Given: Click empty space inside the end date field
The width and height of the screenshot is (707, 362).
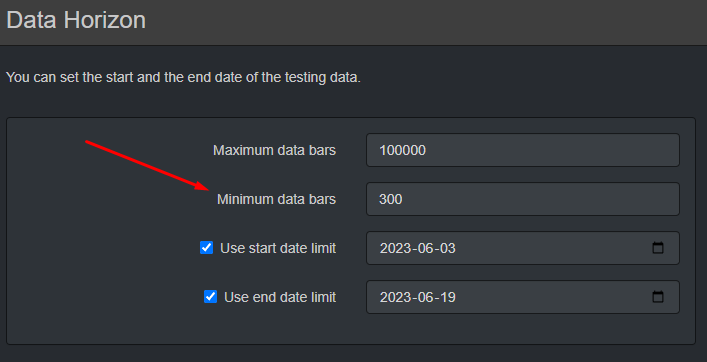Looking at the screenshot, I should coord(550,297).
